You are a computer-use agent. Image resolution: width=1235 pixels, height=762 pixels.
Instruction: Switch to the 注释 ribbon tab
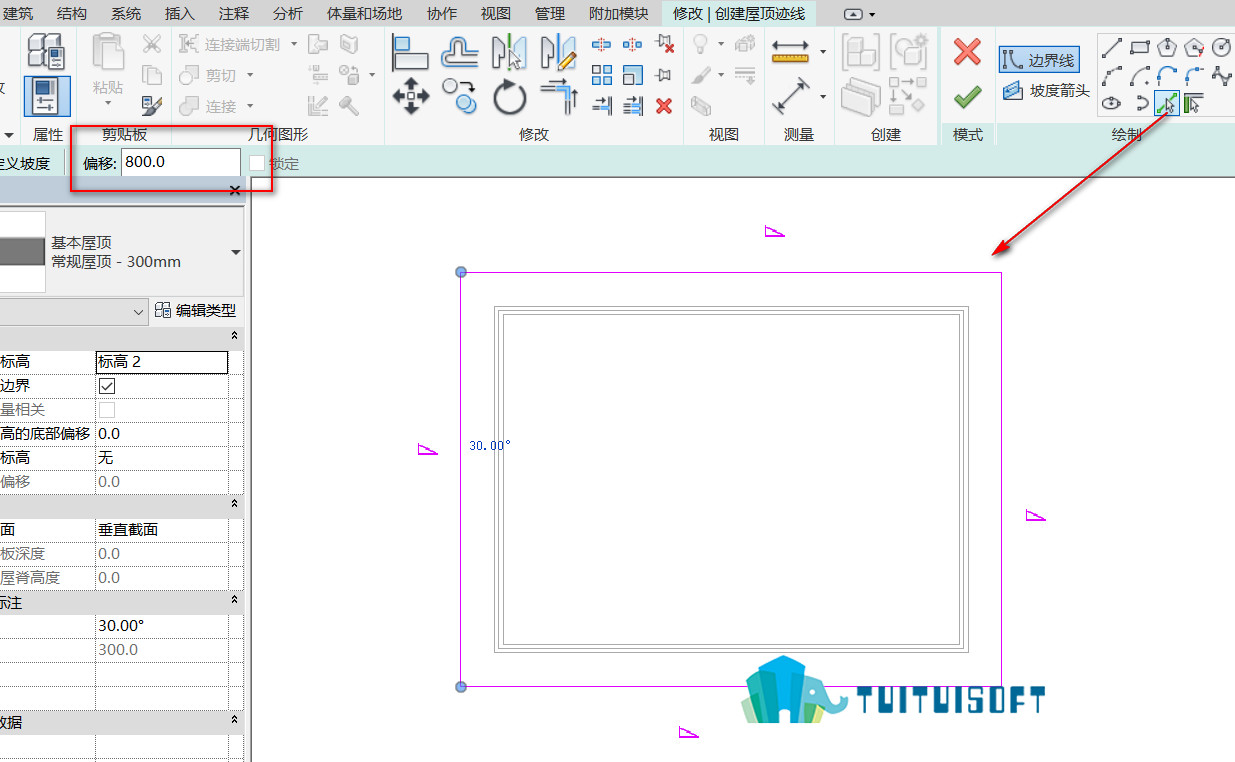[x=234, y=14]
